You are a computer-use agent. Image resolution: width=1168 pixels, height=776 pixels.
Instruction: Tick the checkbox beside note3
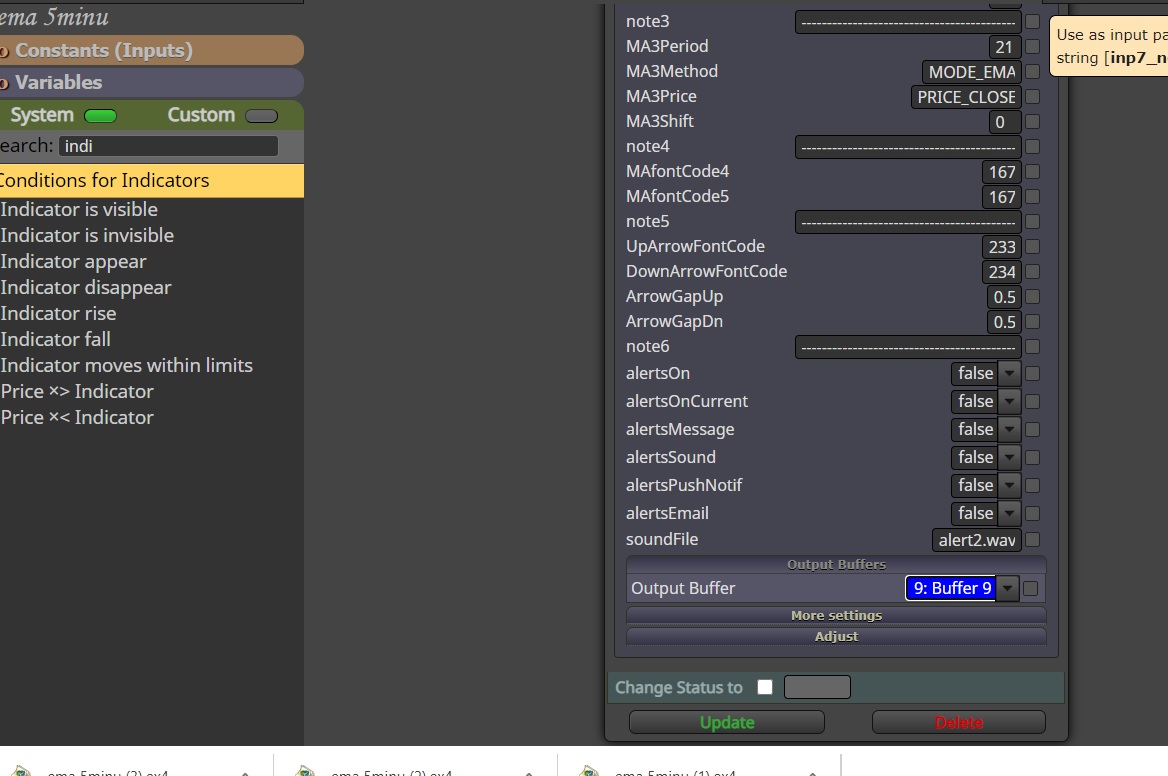click(x=1032, y=22)
